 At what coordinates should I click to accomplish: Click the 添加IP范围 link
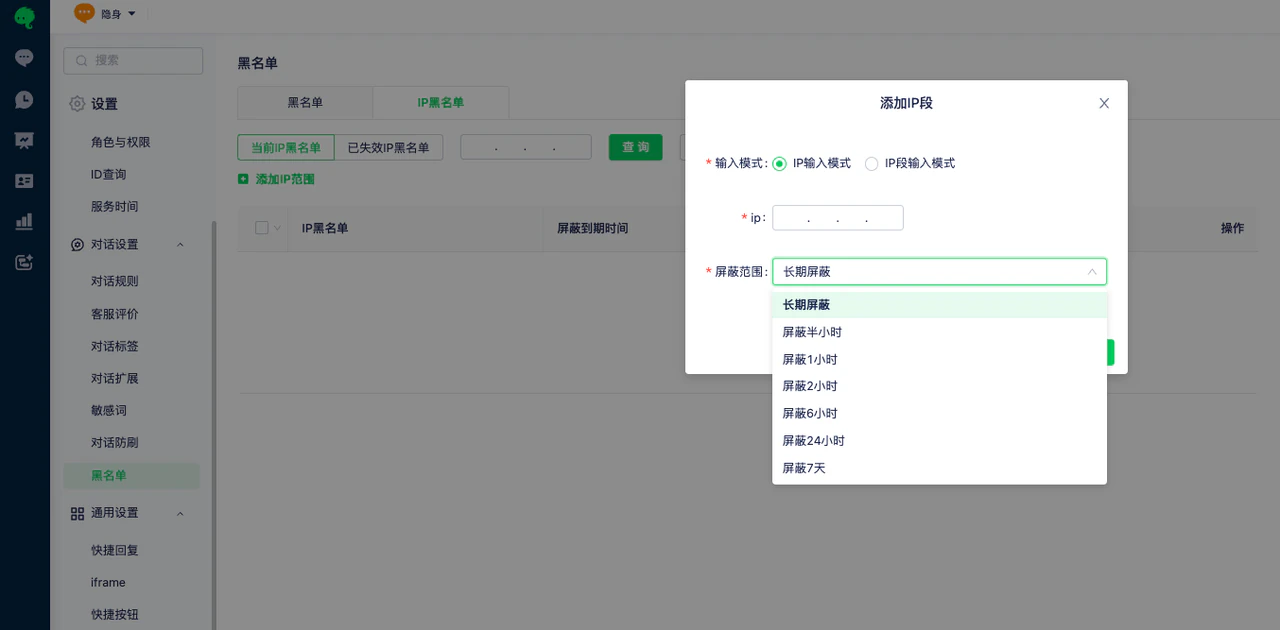pos(285,179)
